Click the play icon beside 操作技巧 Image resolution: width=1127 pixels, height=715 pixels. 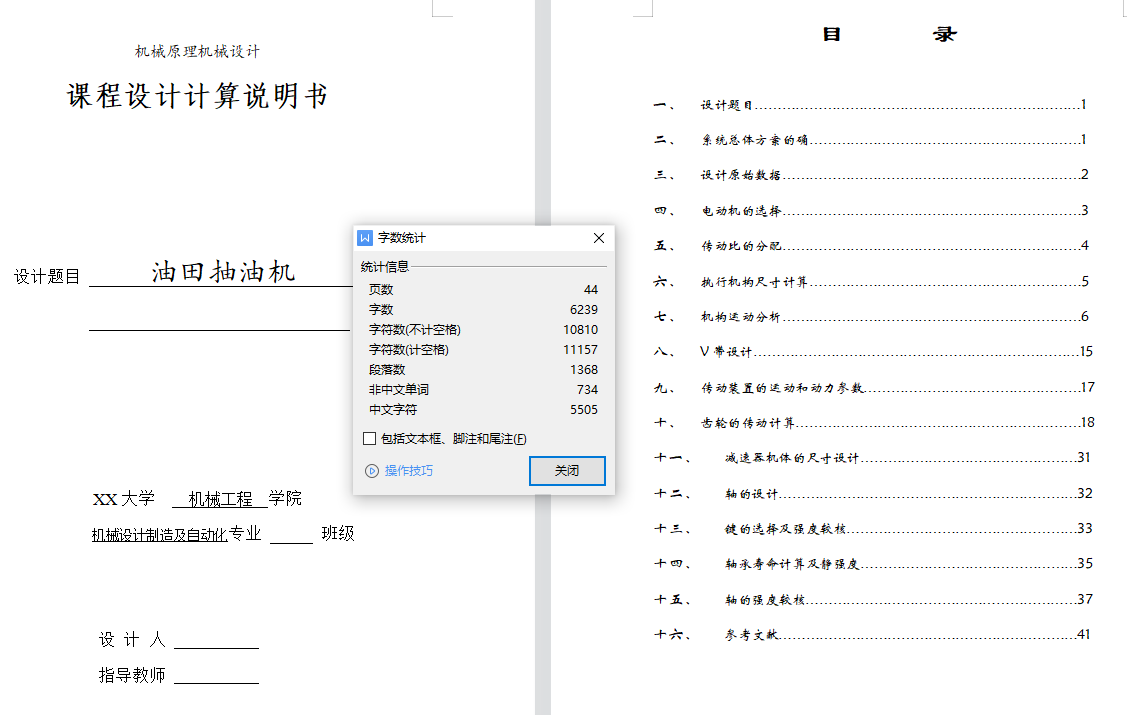[x=372, y=471]
